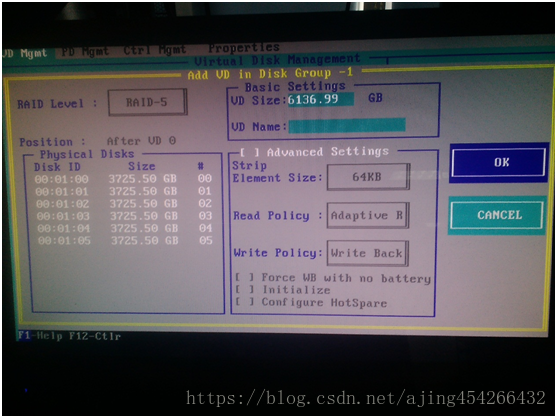
Task: Click the Size column header in Physical Disks
Action: (142, 166)
